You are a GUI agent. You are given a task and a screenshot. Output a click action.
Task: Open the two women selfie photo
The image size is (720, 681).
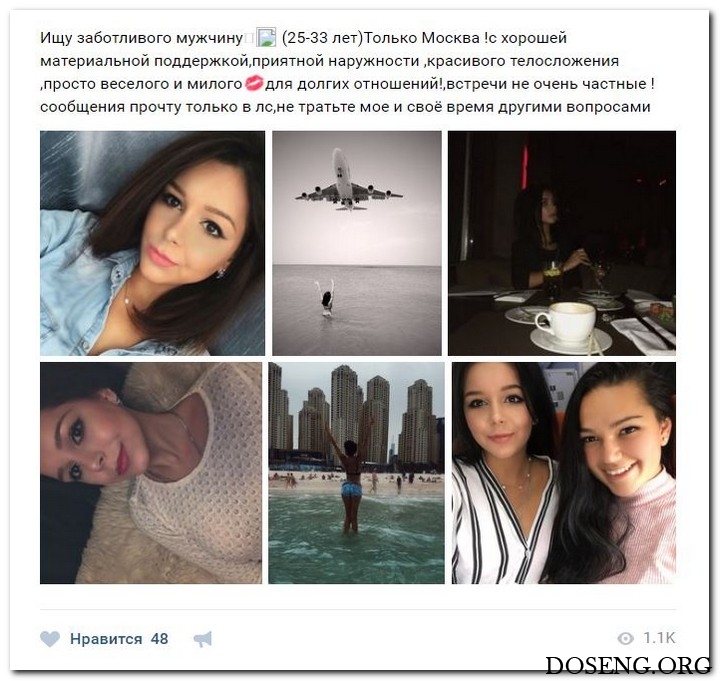tap(564, 473)
